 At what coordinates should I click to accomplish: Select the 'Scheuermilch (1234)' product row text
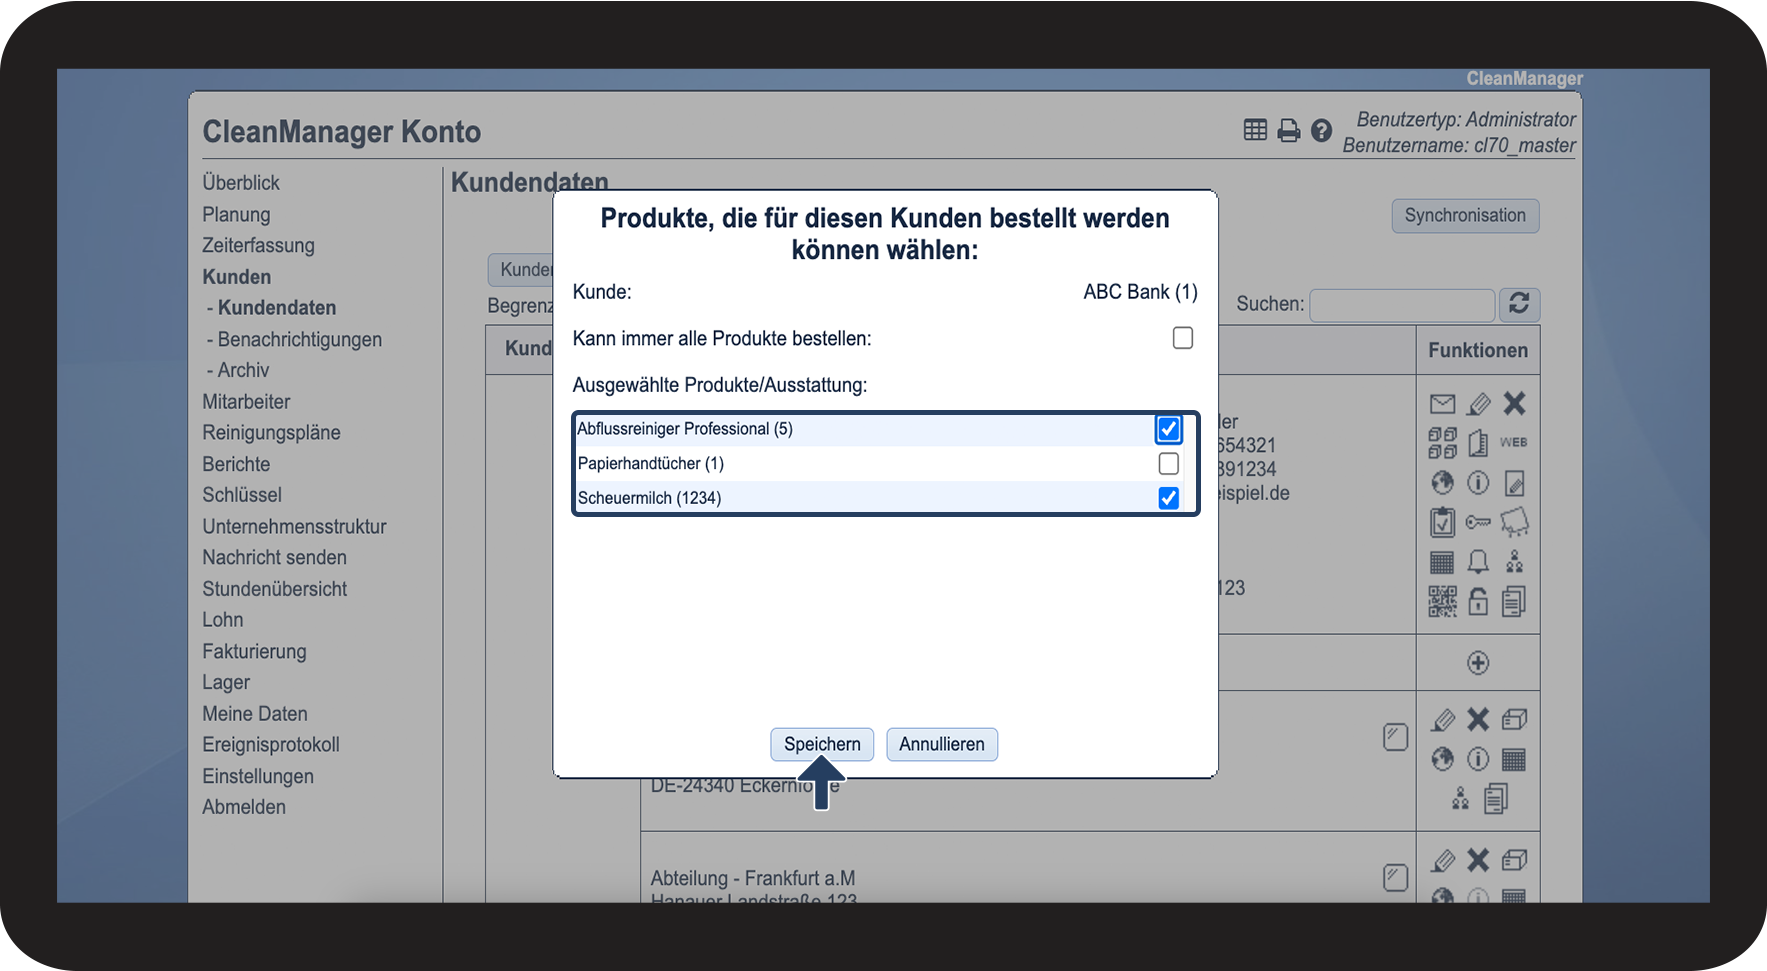649,498
